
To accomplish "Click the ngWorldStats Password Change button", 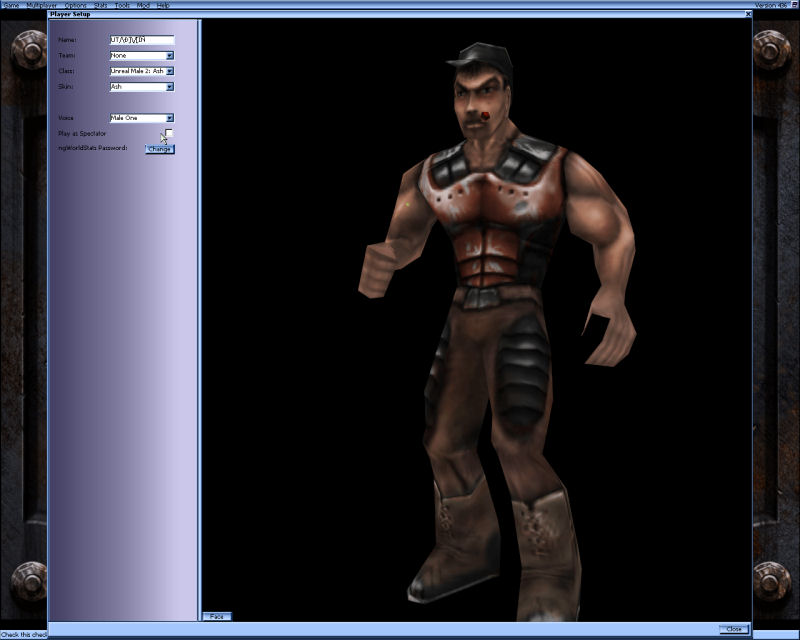I will tap(160, 148).
